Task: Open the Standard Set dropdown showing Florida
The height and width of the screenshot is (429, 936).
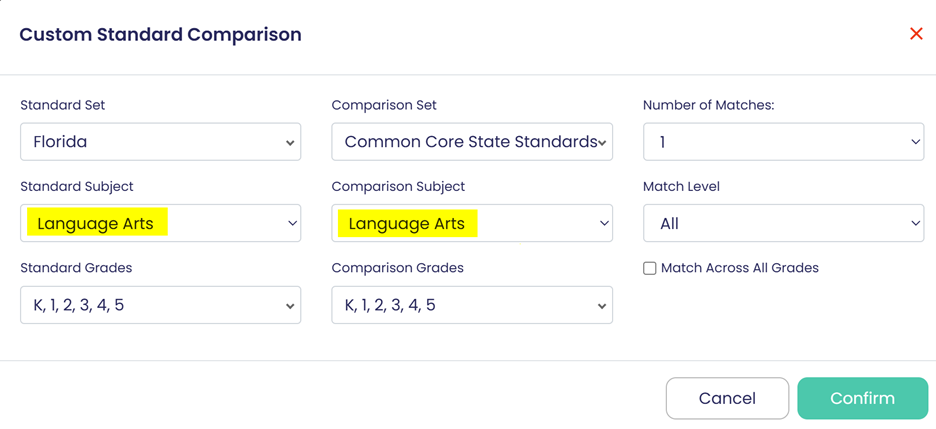Action: pyautogui.click(x=160, y=142)
